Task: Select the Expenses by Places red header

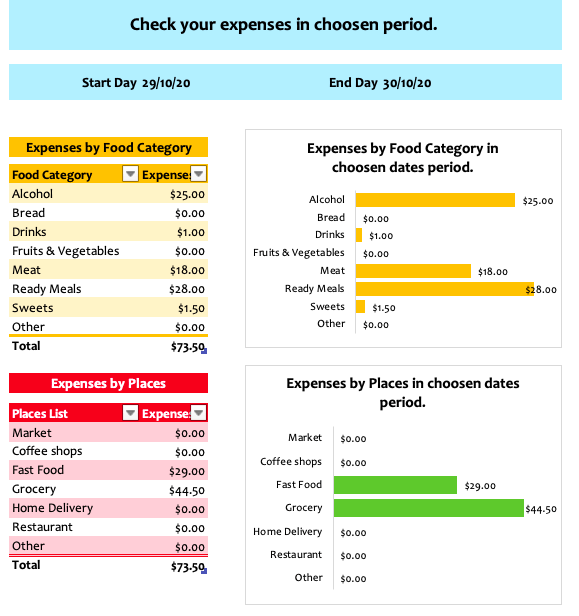Action: pos(108,383)
